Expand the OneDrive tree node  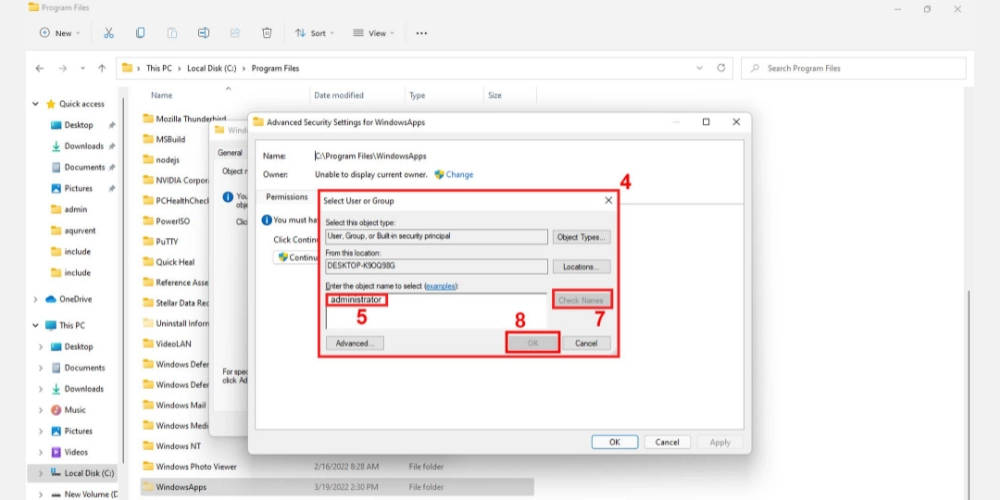37,299
